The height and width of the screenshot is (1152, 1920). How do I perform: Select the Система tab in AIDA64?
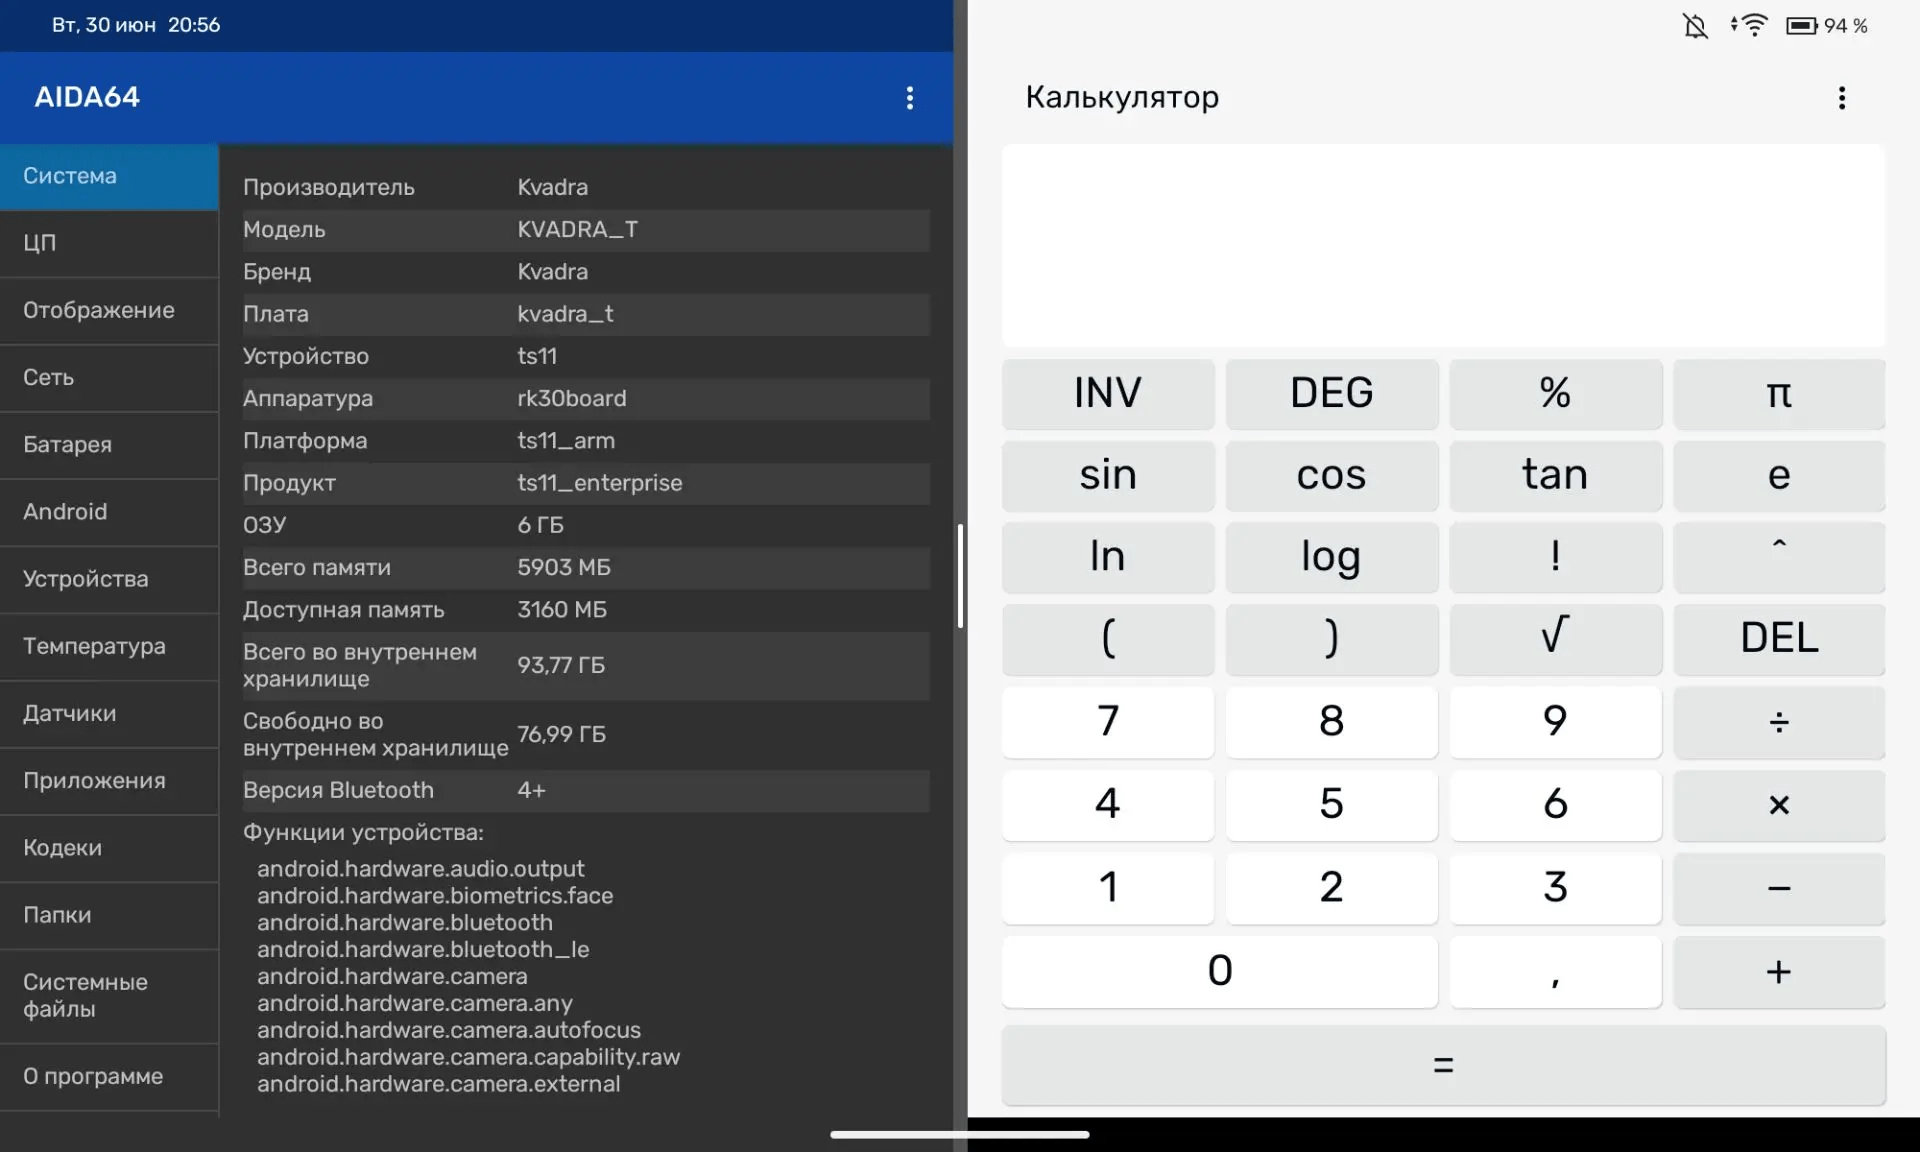pyautogui.click(x=109, y=176)
